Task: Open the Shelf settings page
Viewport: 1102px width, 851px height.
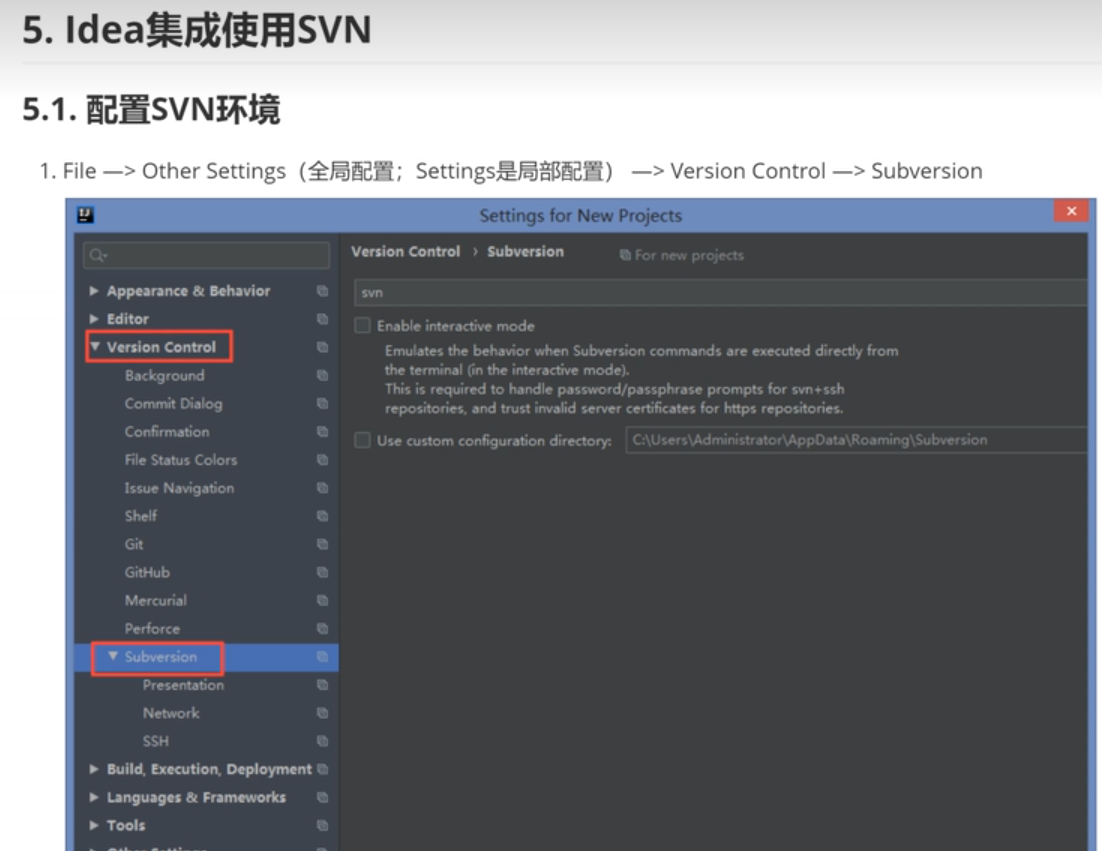Action: 141,517
